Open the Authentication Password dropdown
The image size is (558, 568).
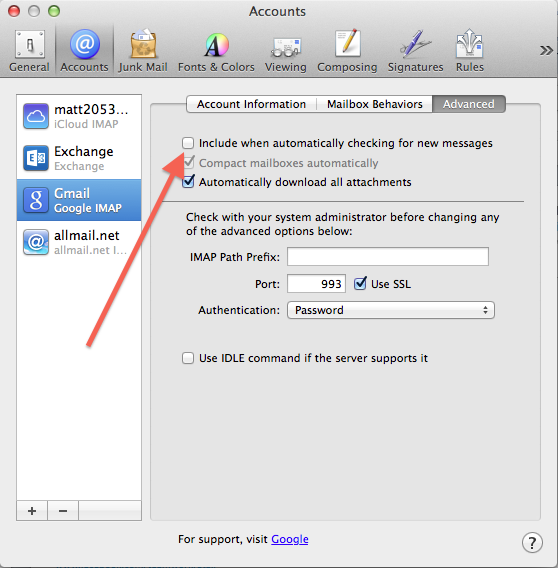point(391,310)
